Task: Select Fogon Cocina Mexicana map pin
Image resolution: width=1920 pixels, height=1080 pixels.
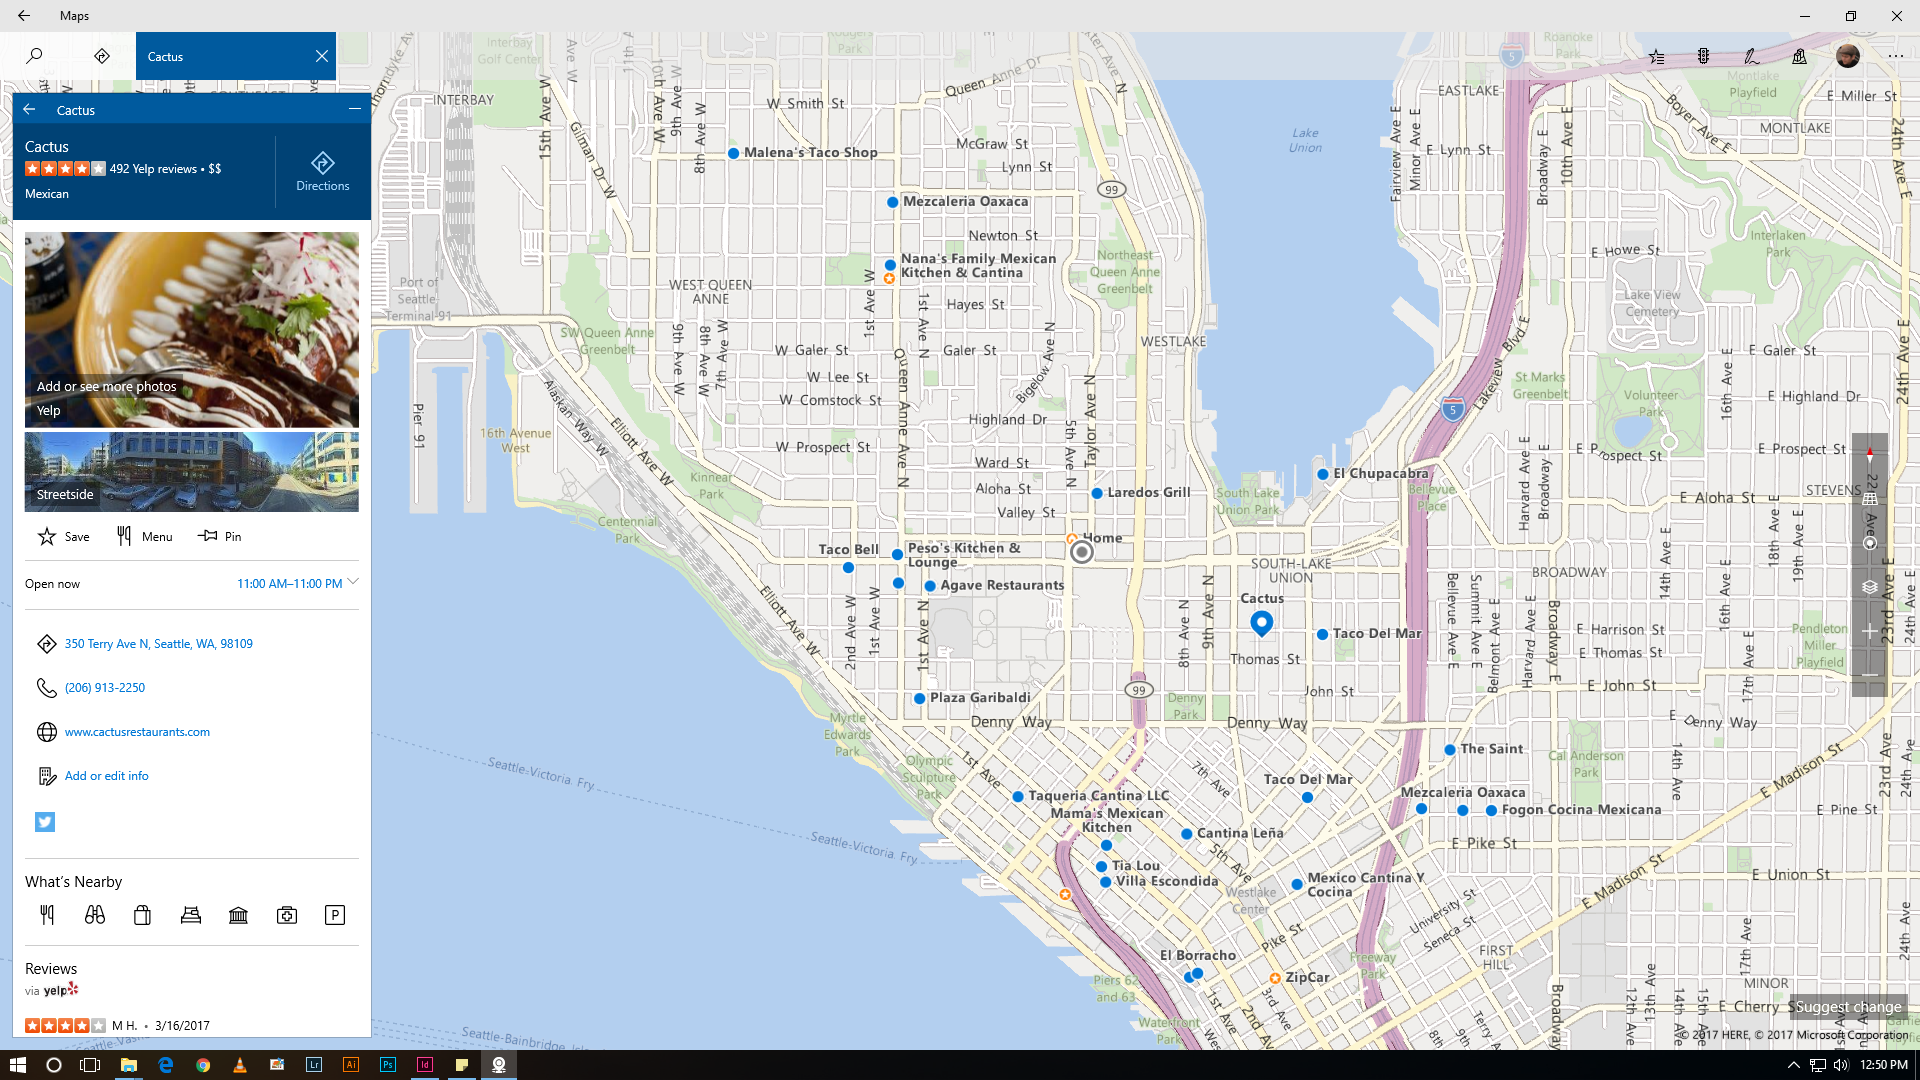Action: [1491, 810]
